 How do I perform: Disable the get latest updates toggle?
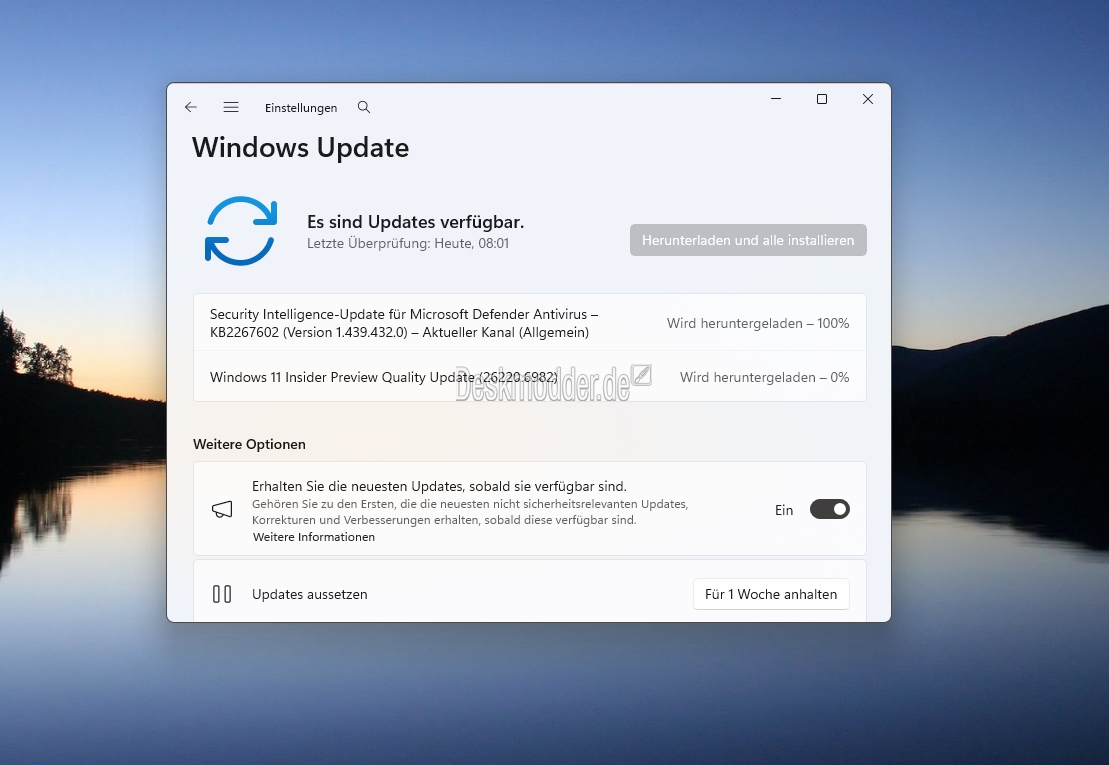tap(829, 509)
